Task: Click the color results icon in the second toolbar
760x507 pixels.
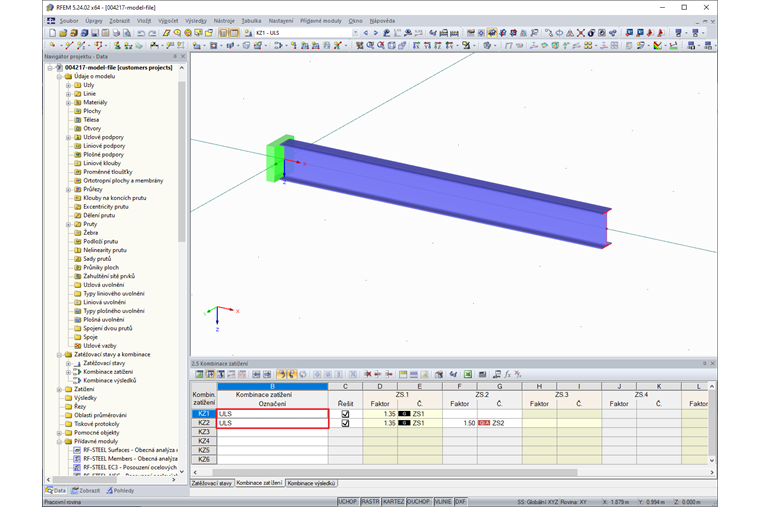Action: click(658, 46)
